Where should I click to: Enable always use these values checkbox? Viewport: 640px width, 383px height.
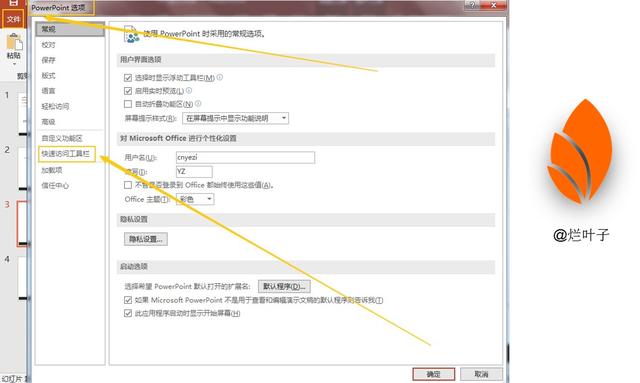[128, 185]
